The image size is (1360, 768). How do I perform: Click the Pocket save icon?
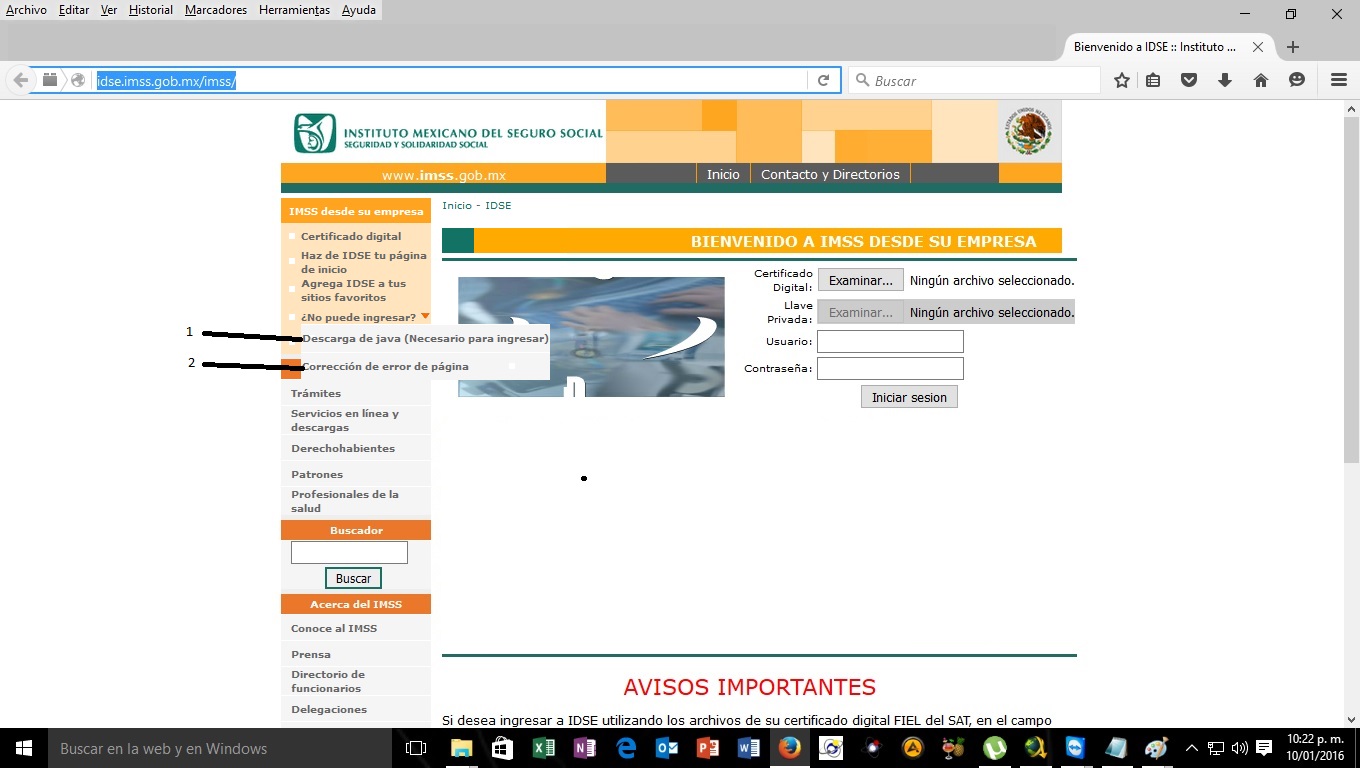pyautogui.click(x=1189, y=81)
